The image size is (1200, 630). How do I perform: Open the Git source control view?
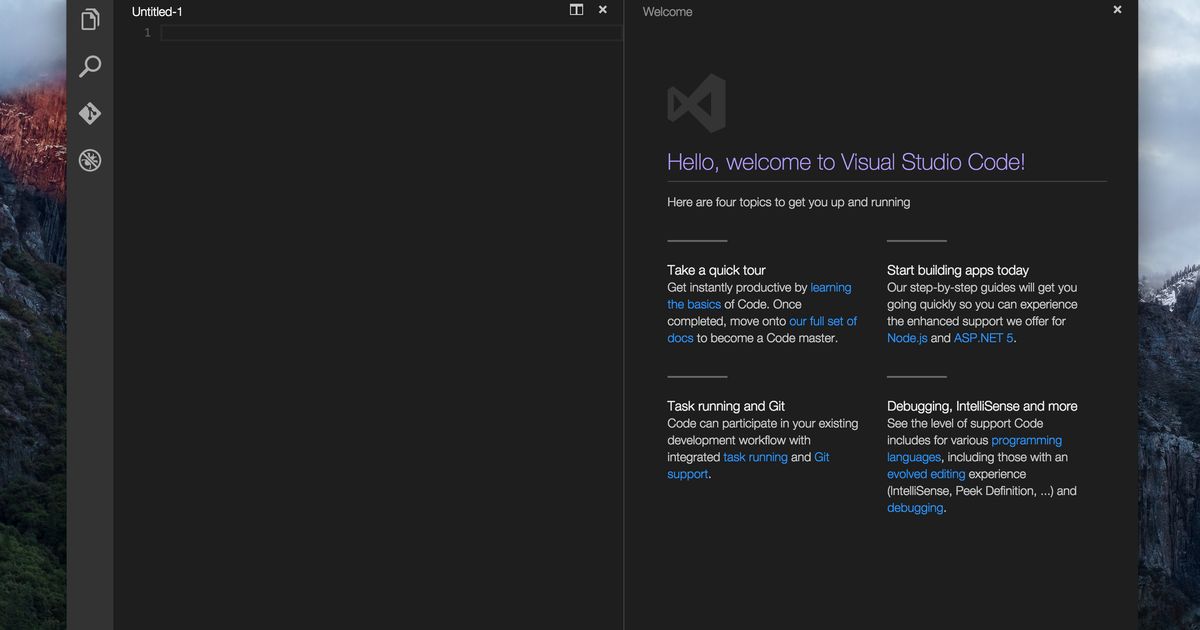(x=90, y=114)
